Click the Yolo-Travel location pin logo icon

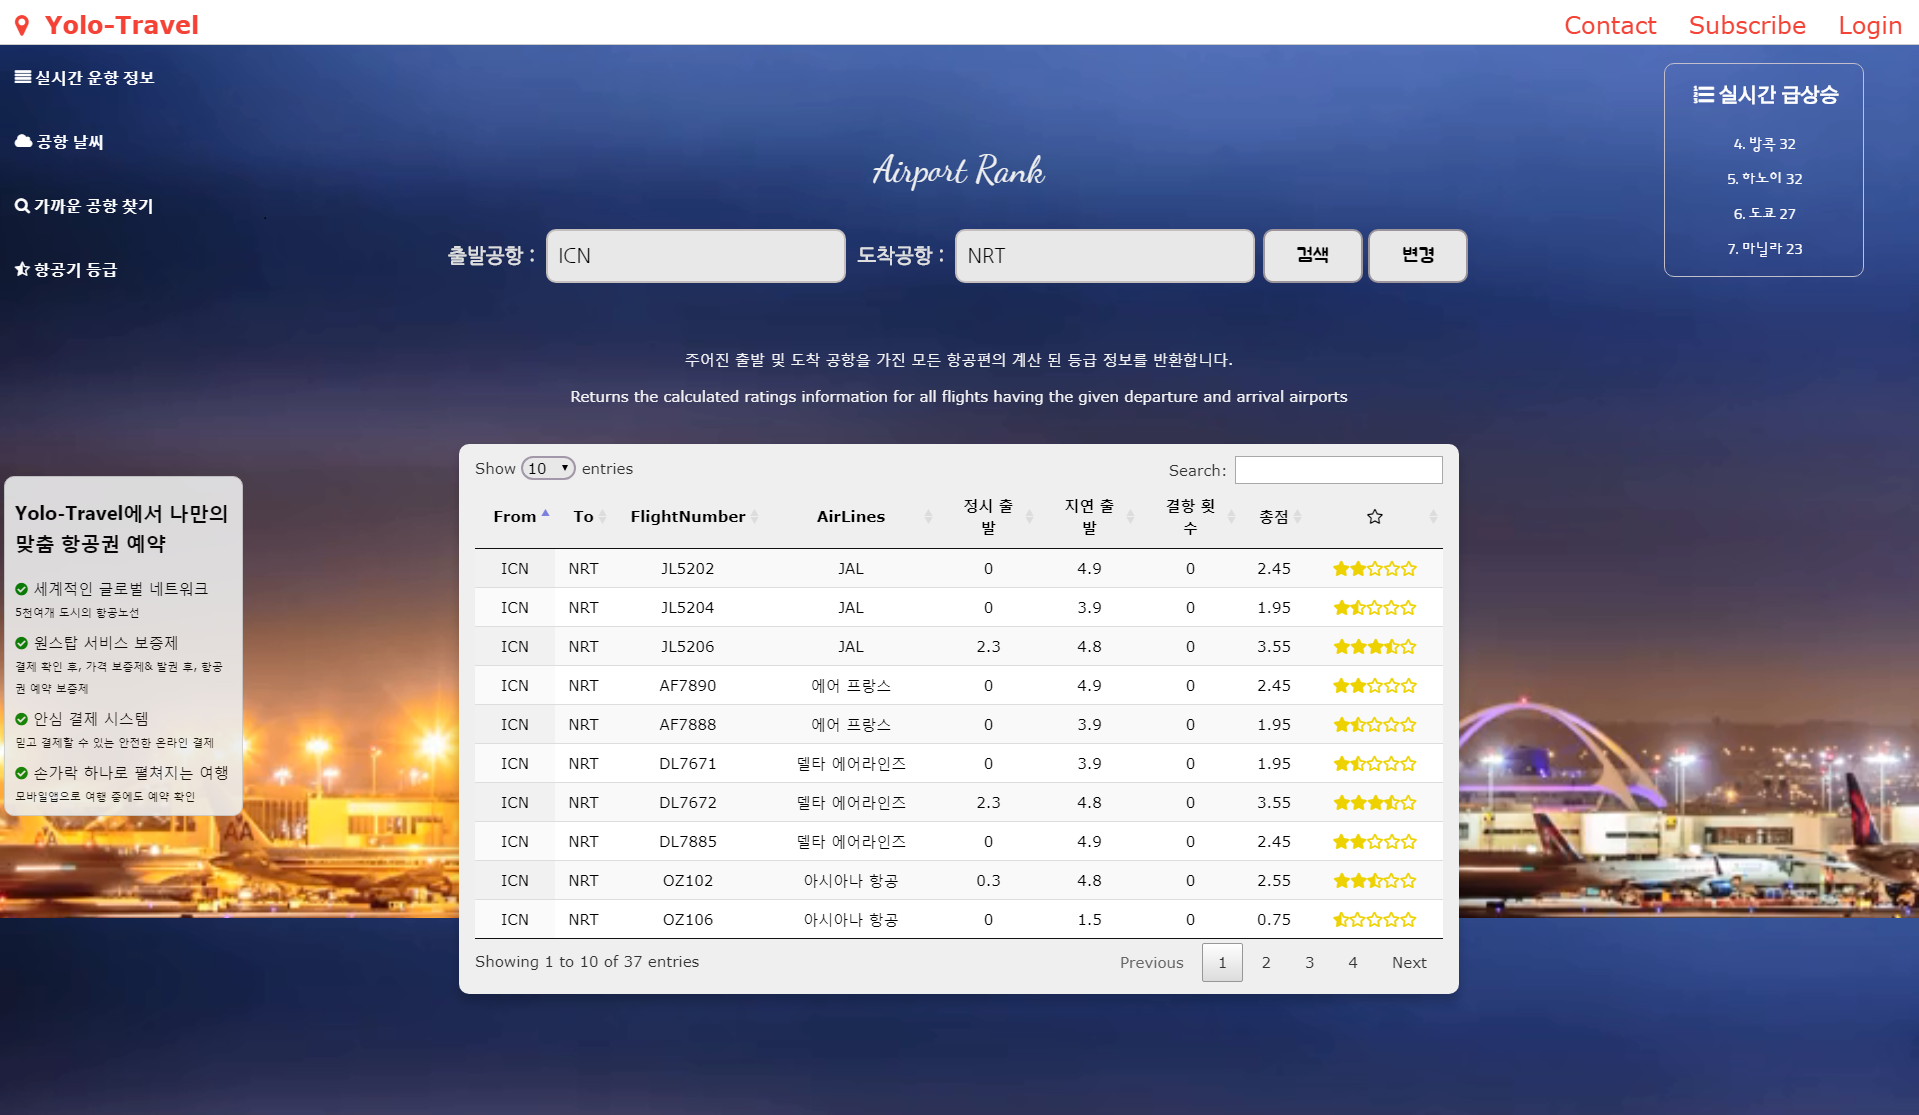[22, 25]
